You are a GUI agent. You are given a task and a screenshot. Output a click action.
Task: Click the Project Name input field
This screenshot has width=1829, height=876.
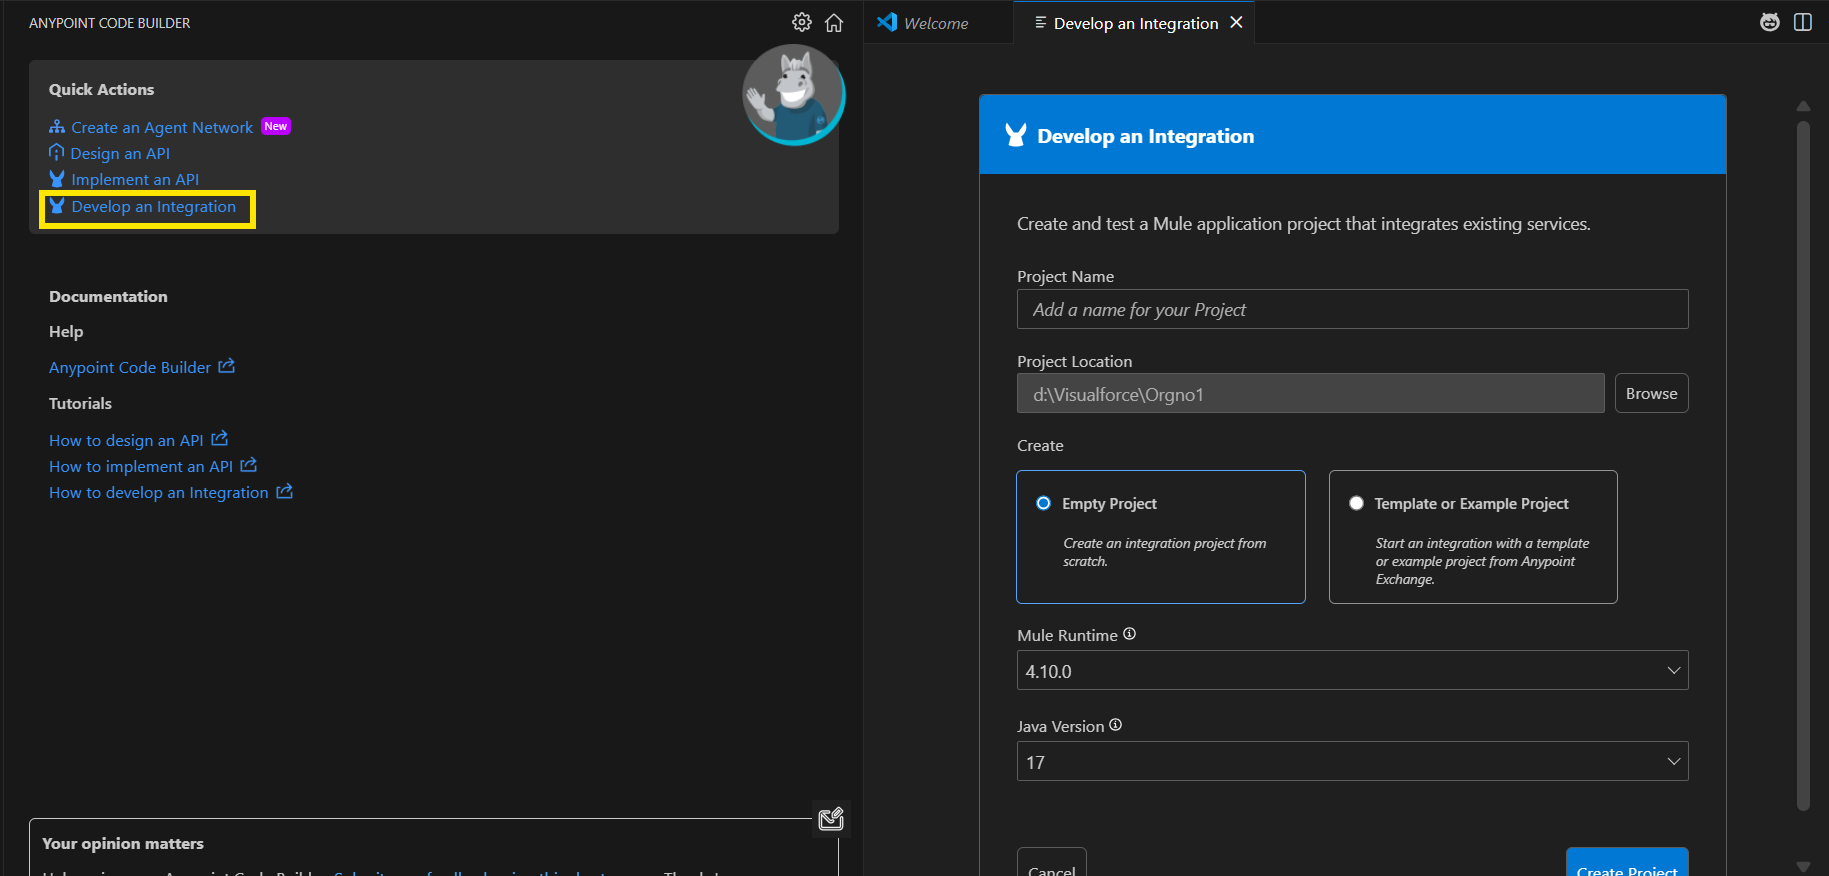pyautogui.click(x=1352, y=309)
